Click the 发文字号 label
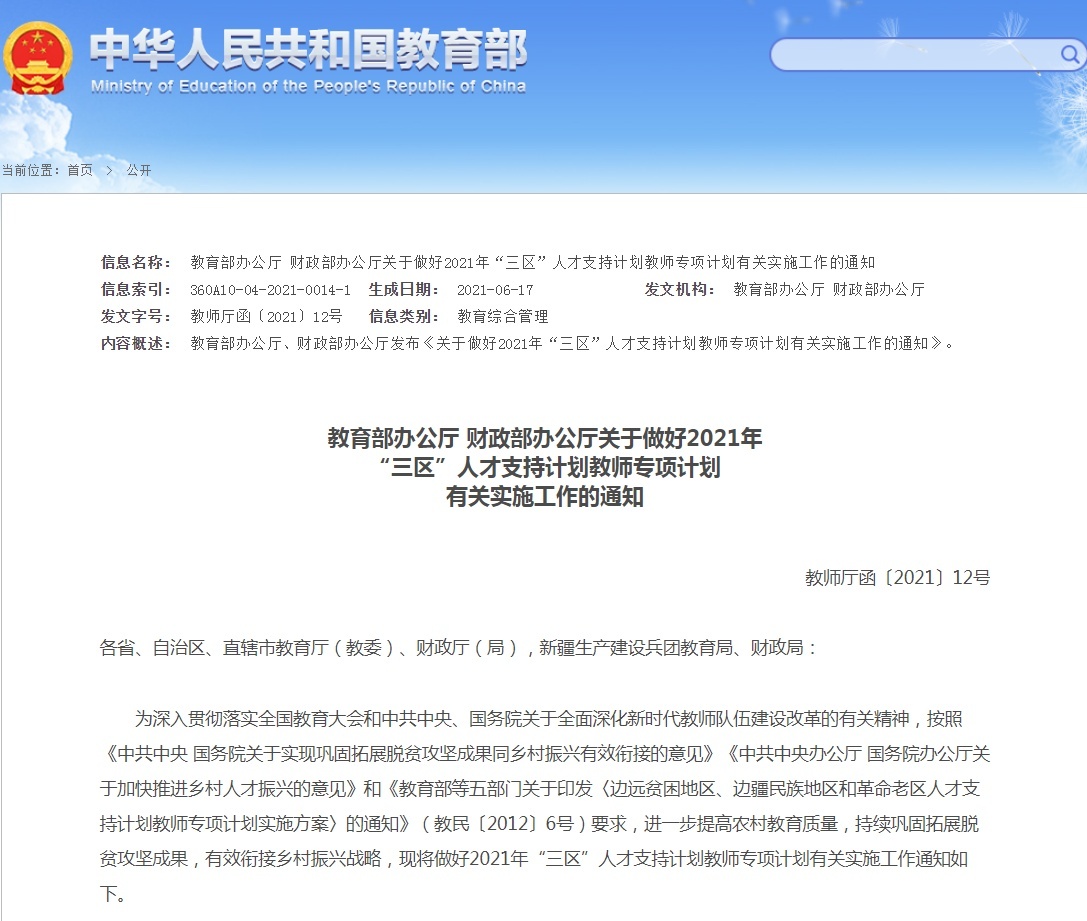 coord(136,317)
